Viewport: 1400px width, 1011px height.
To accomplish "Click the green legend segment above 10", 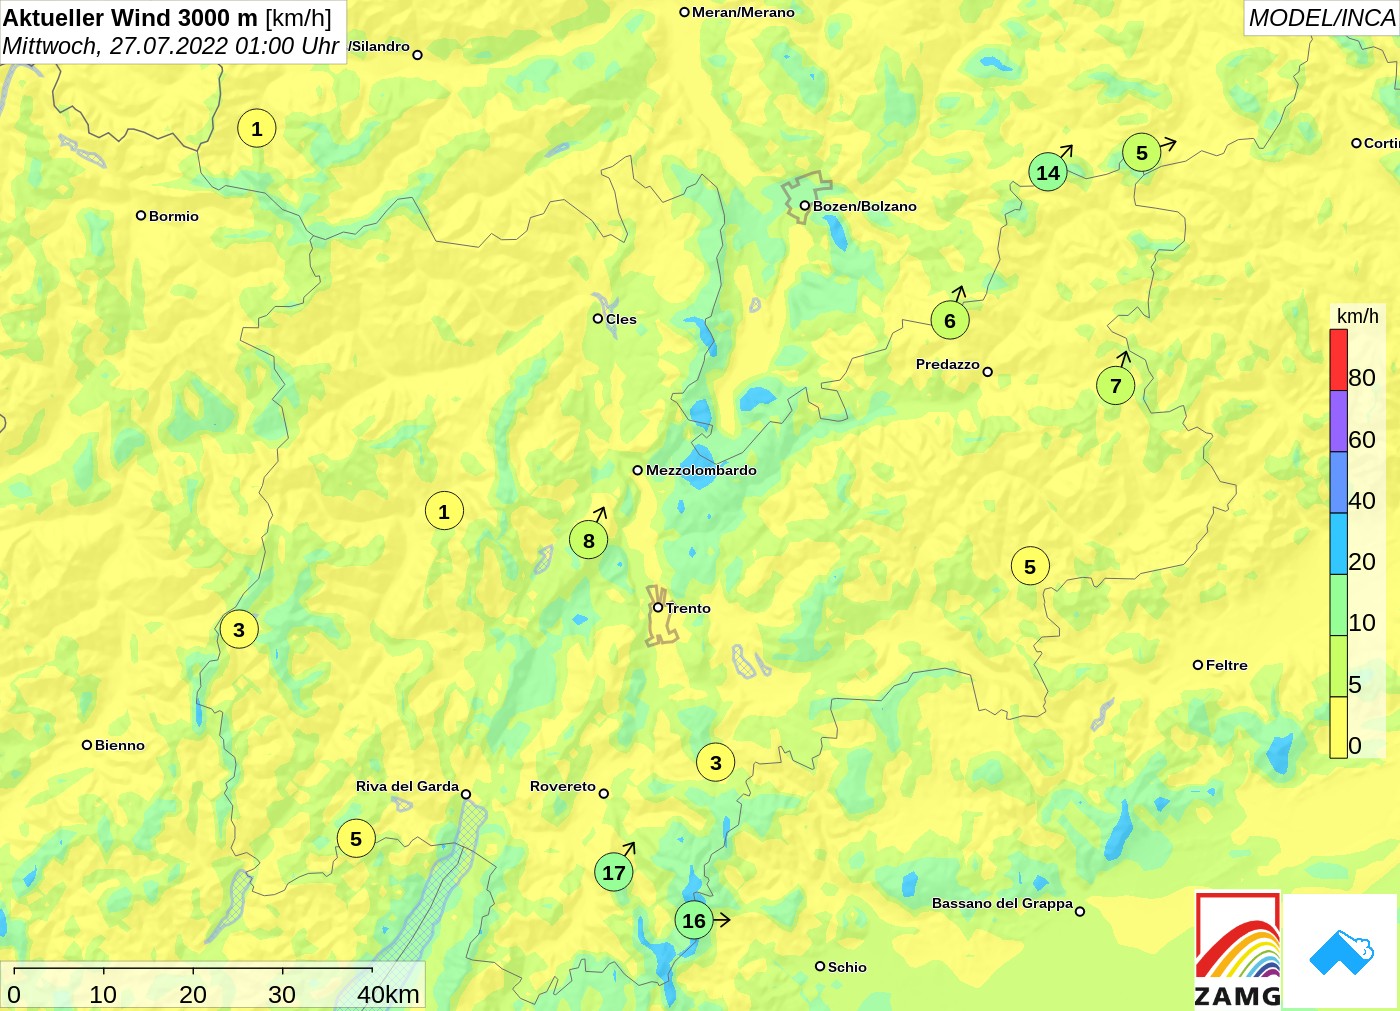I will [1338, 605].
